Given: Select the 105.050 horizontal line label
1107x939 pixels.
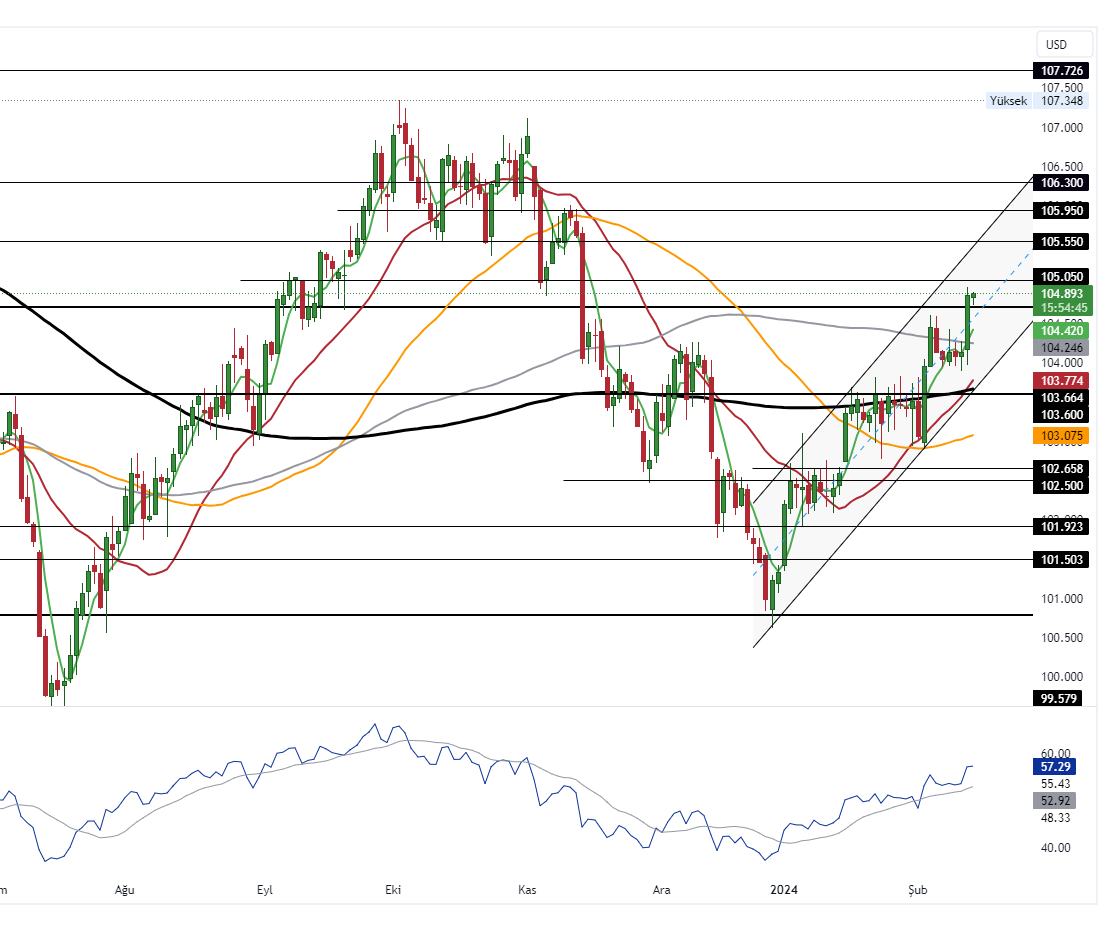Looking at the screenshot, I should point(1062,277).
